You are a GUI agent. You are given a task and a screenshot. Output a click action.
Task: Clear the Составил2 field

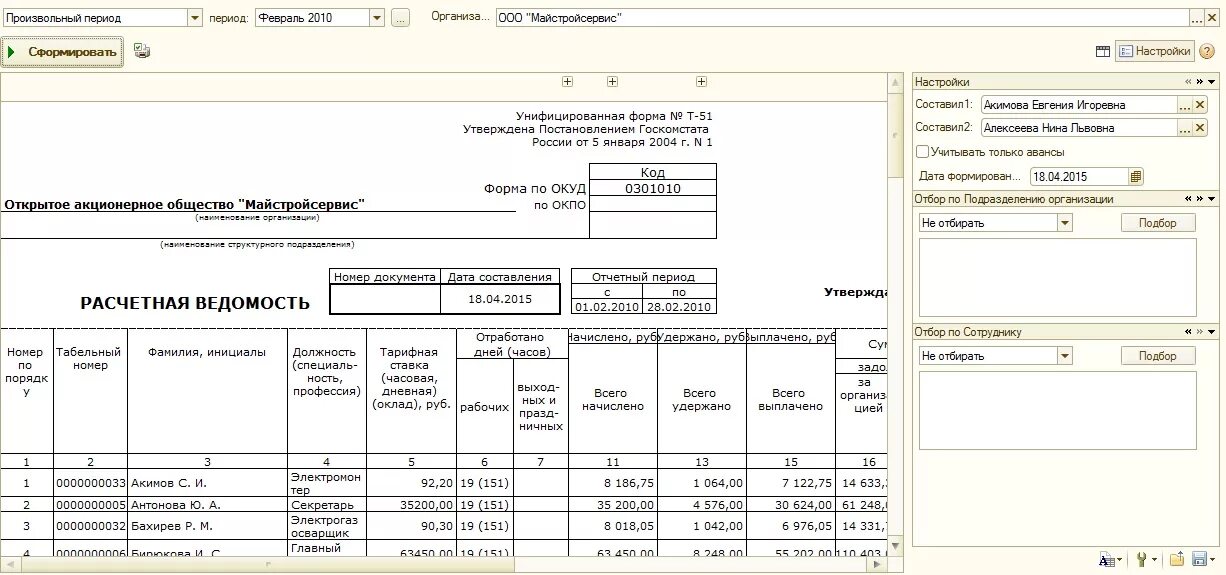click(1200, 128)
